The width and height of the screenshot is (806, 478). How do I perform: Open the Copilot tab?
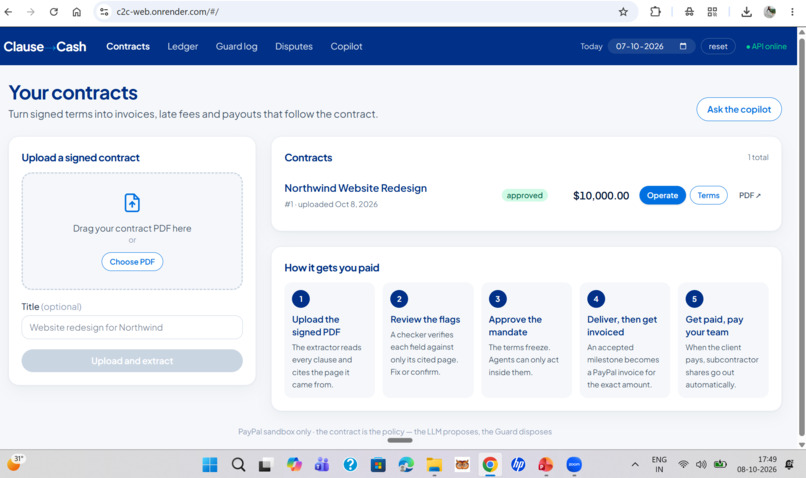pyautogui.click(x=346, y=46)
